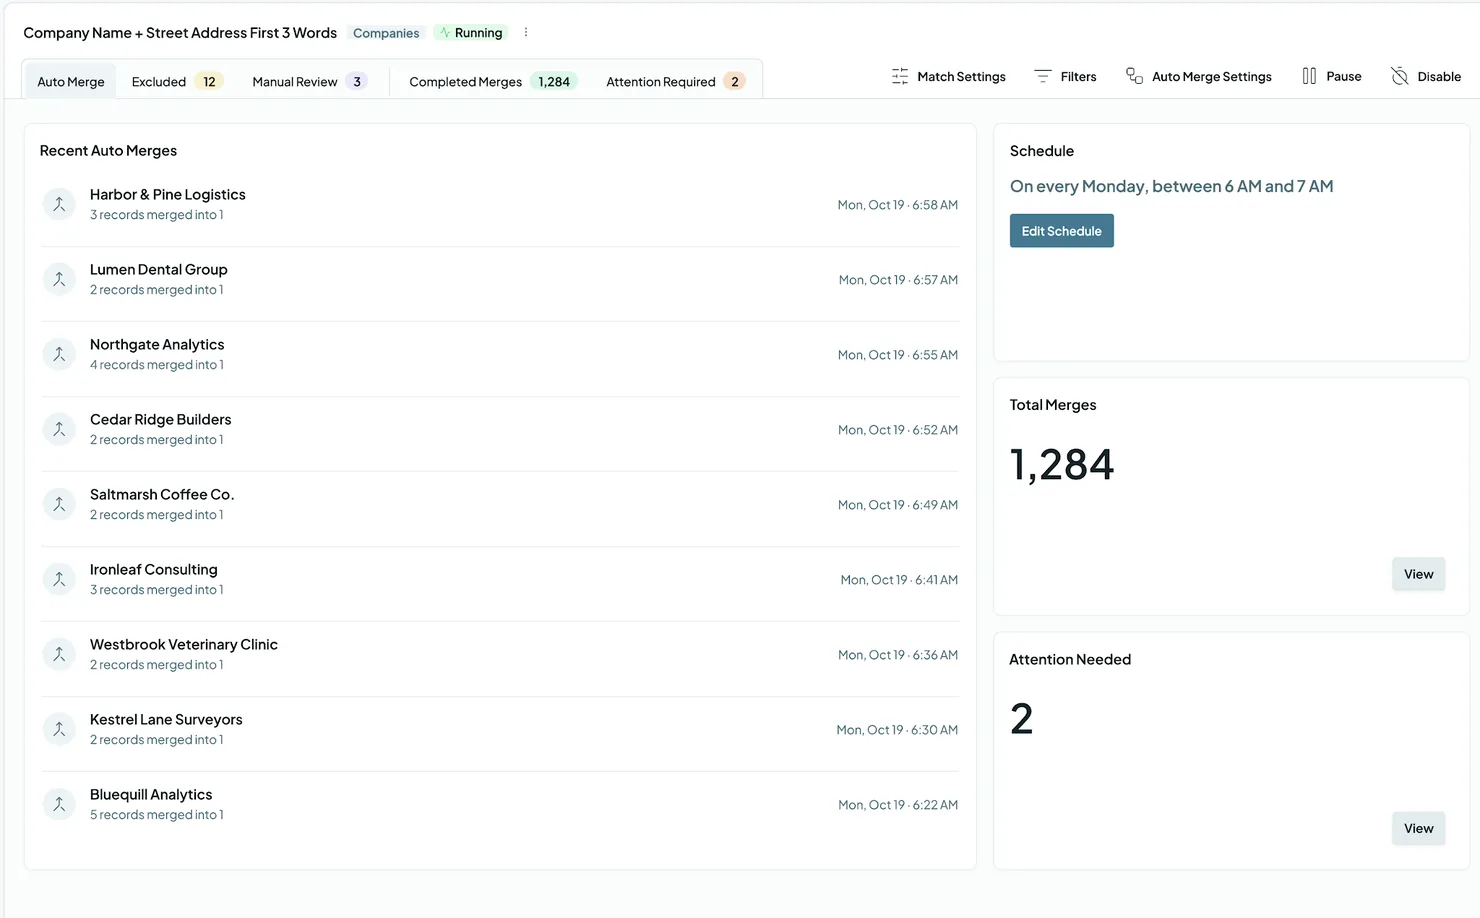Click the schedule text 'On every Monday, between 6 AM and 7 AM'
Viewport: 1480px width, 918px height.
(1171, 186)
